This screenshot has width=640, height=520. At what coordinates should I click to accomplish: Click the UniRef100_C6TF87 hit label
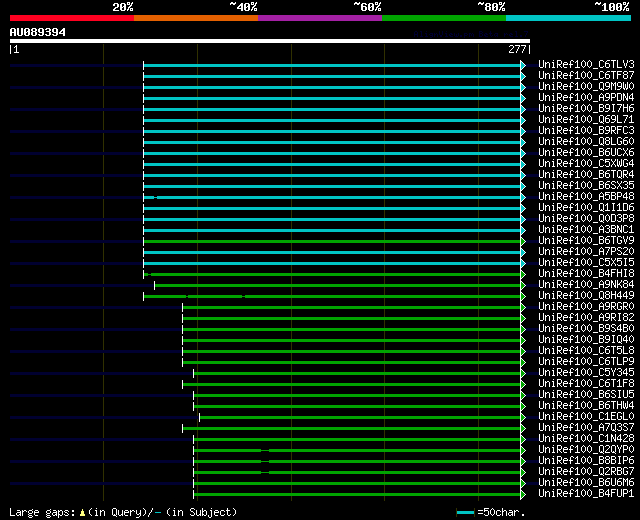pos(586,76)
